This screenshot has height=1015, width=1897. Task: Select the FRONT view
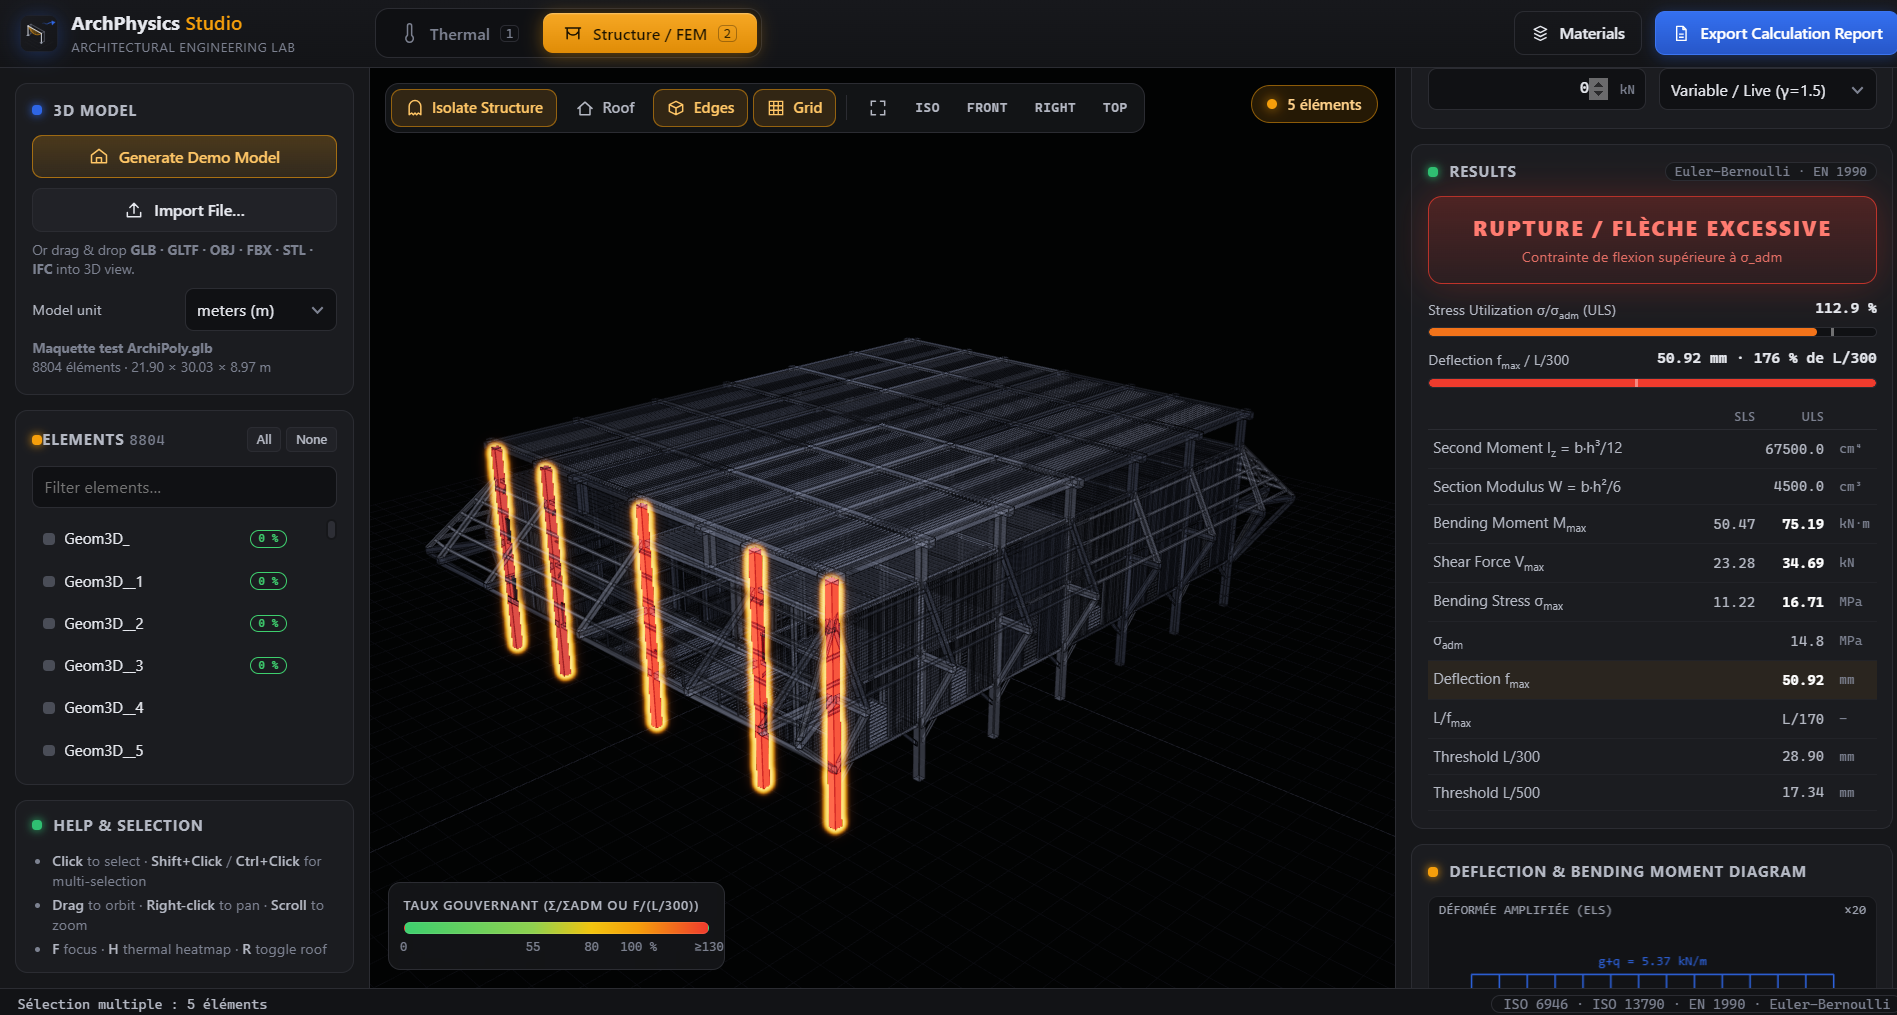click(x=987, y=108)
